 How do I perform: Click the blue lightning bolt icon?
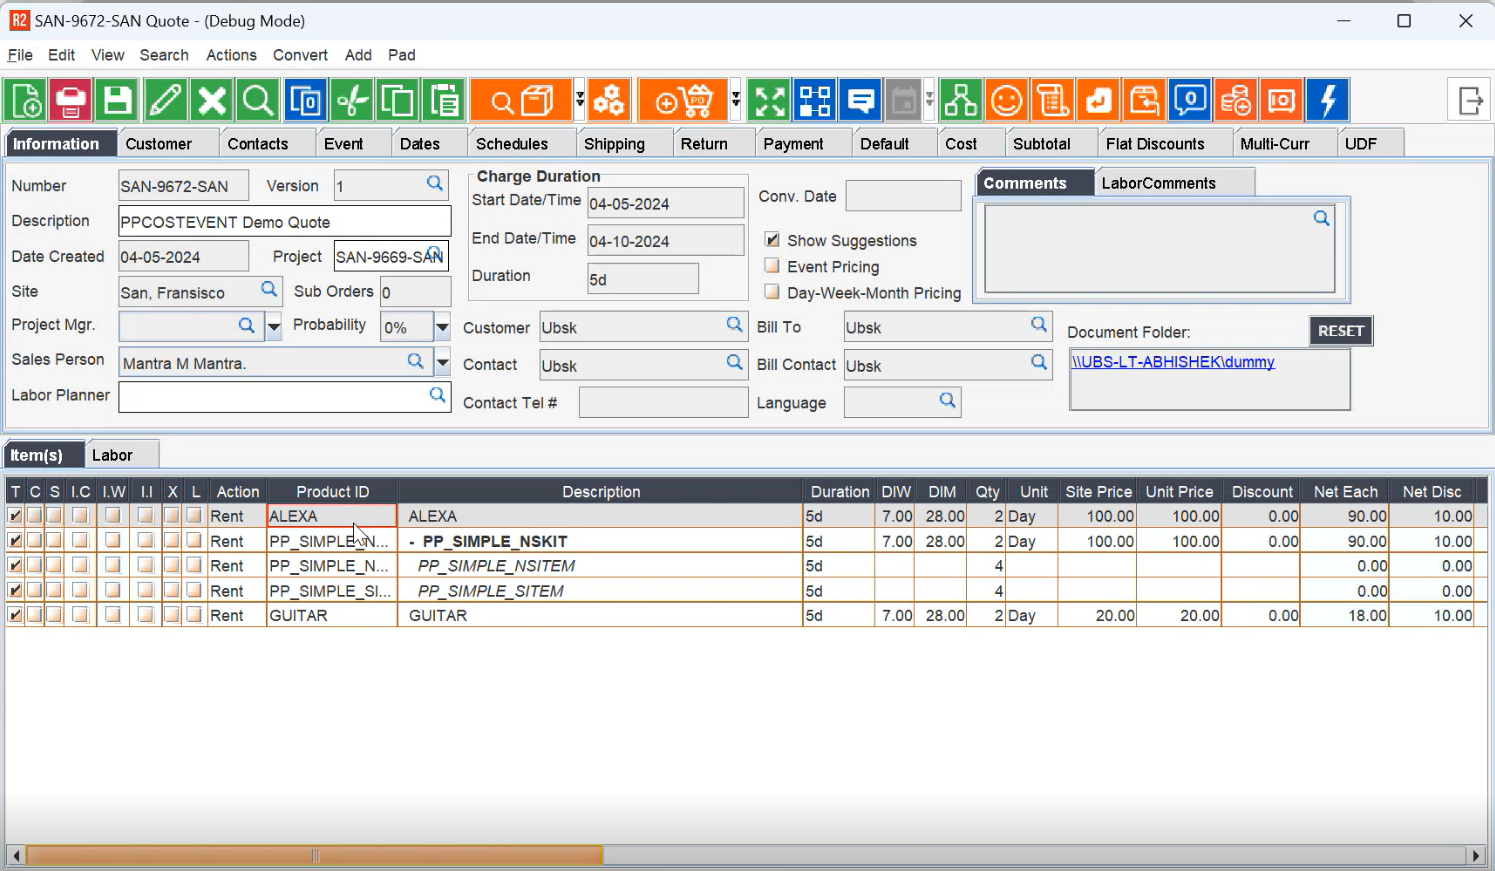(1327, 101)
